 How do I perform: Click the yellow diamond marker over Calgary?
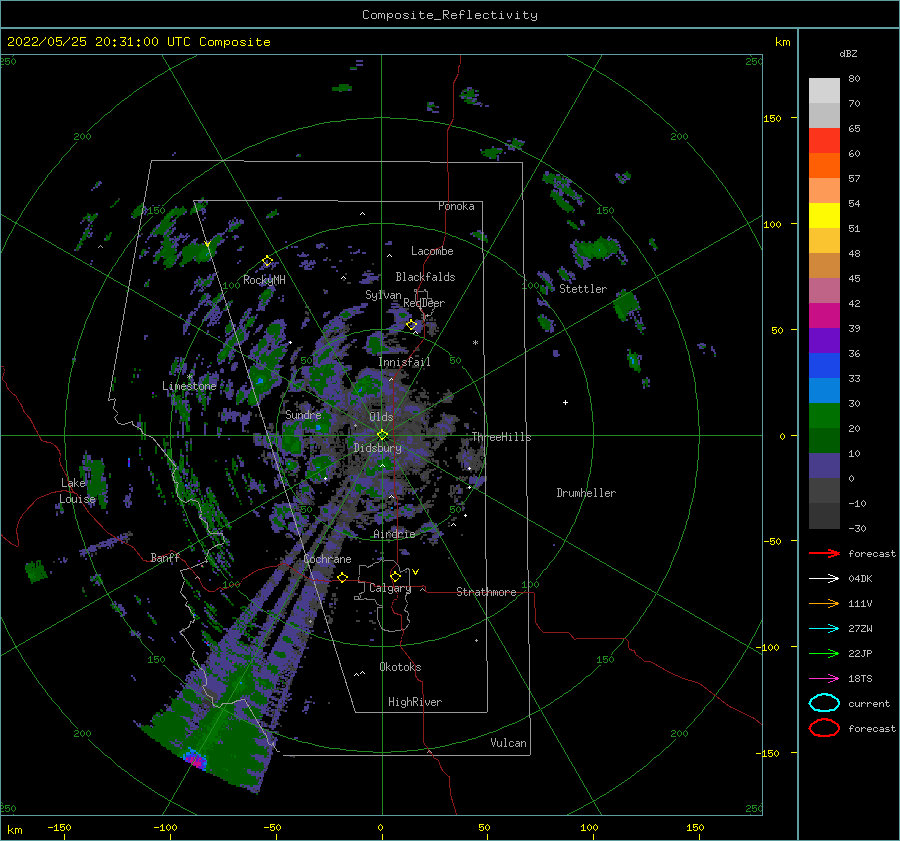(395, 576)
